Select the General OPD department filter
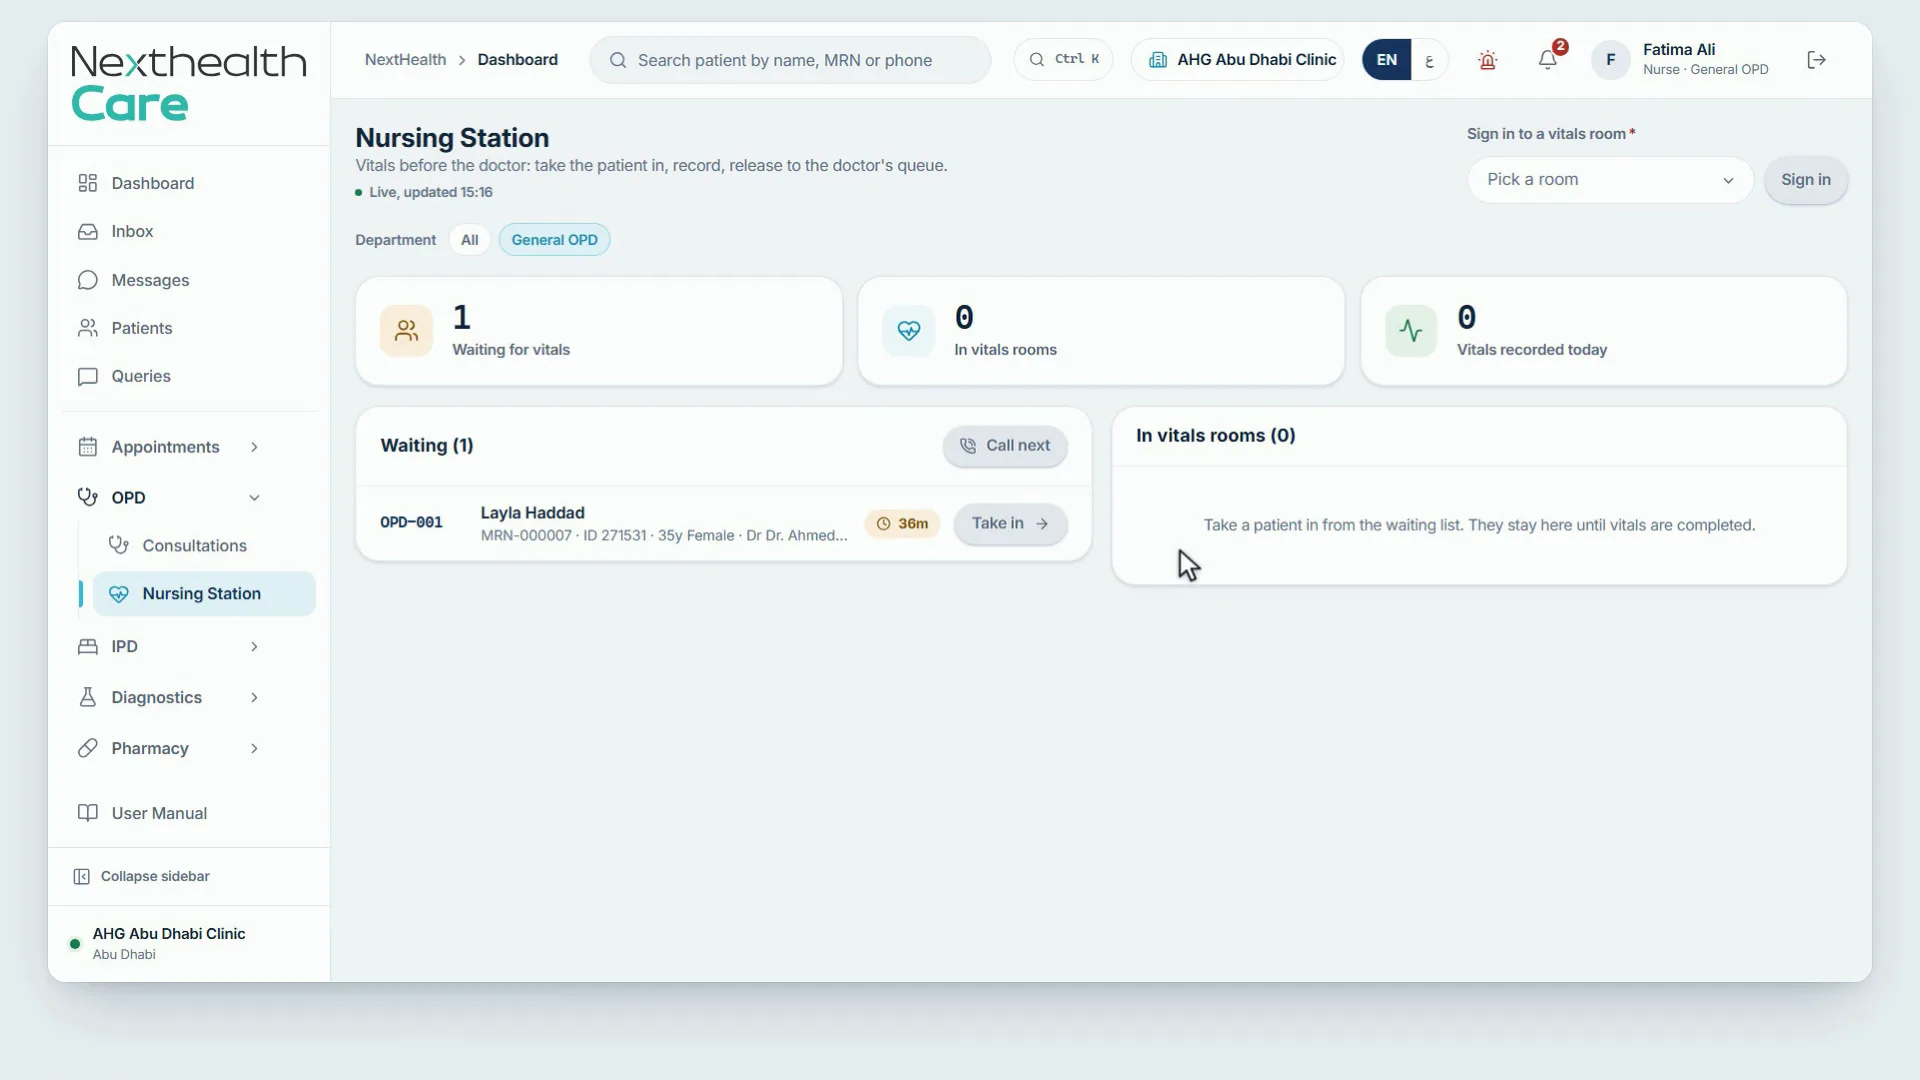The width and height of the screenshot is (1920, 1080). 554,240
